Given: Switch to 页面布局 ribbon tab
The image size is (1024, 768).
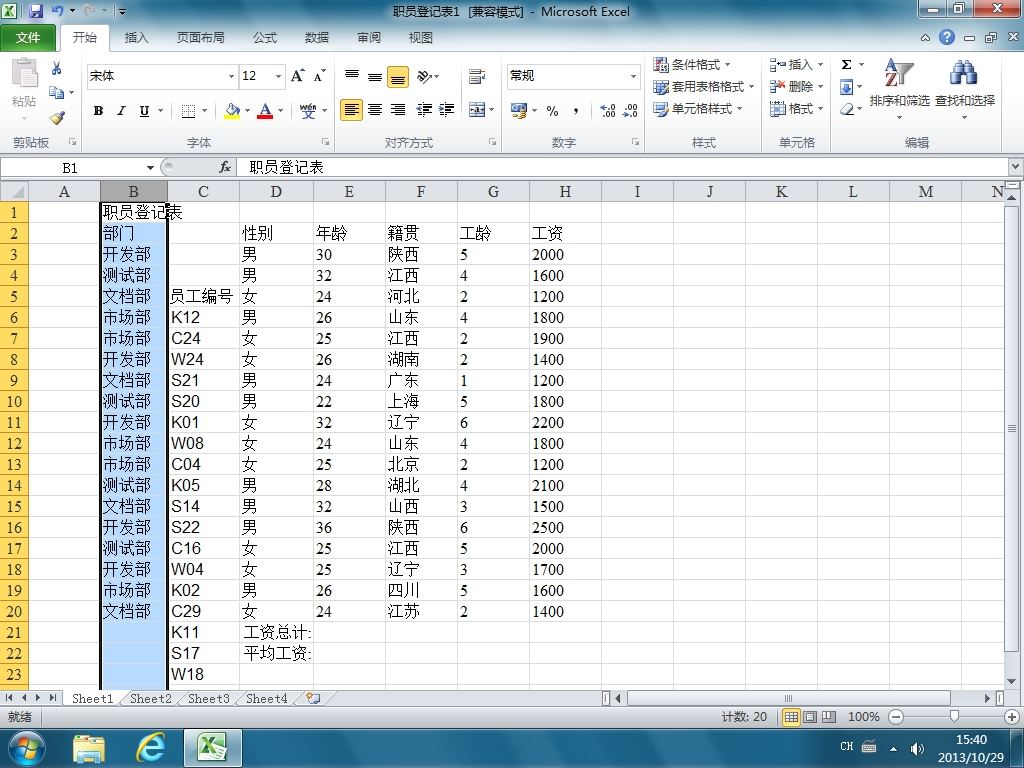Looking at the screenshot, I should (x=200, y=37).
